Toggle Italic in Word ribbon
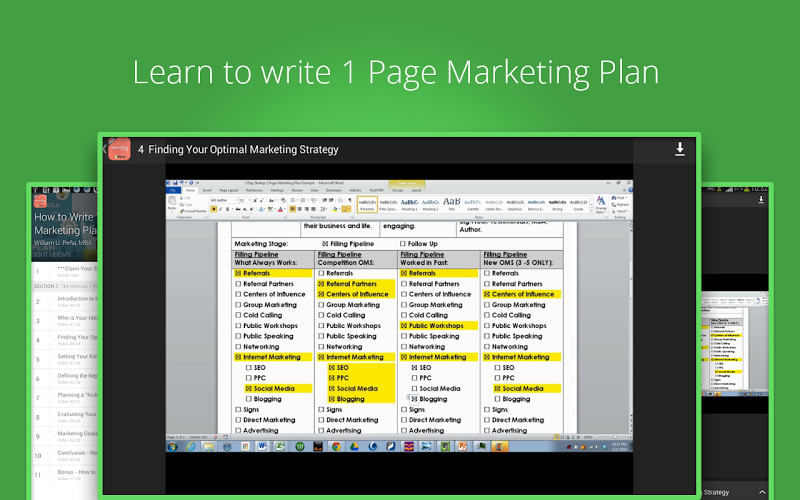The image size is (800, 500). (x=220, y=209)
